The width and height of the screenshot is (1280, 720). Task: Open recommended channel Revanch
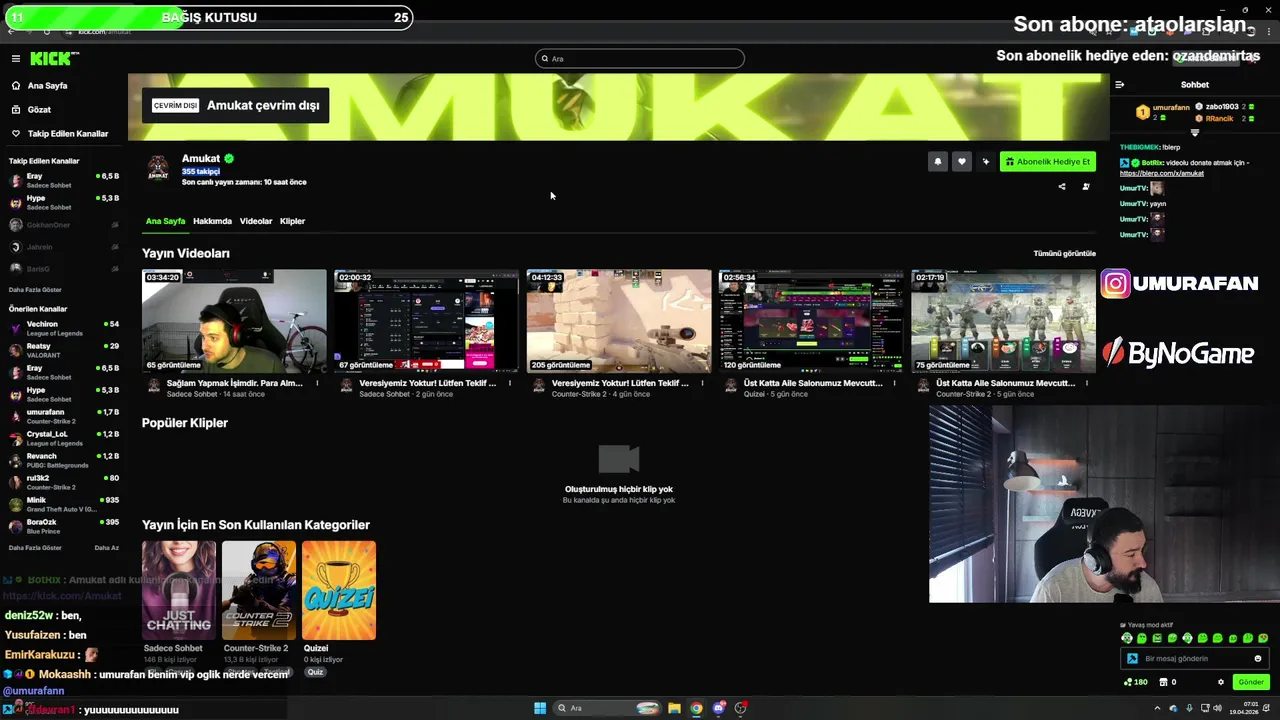coord(64,461)
